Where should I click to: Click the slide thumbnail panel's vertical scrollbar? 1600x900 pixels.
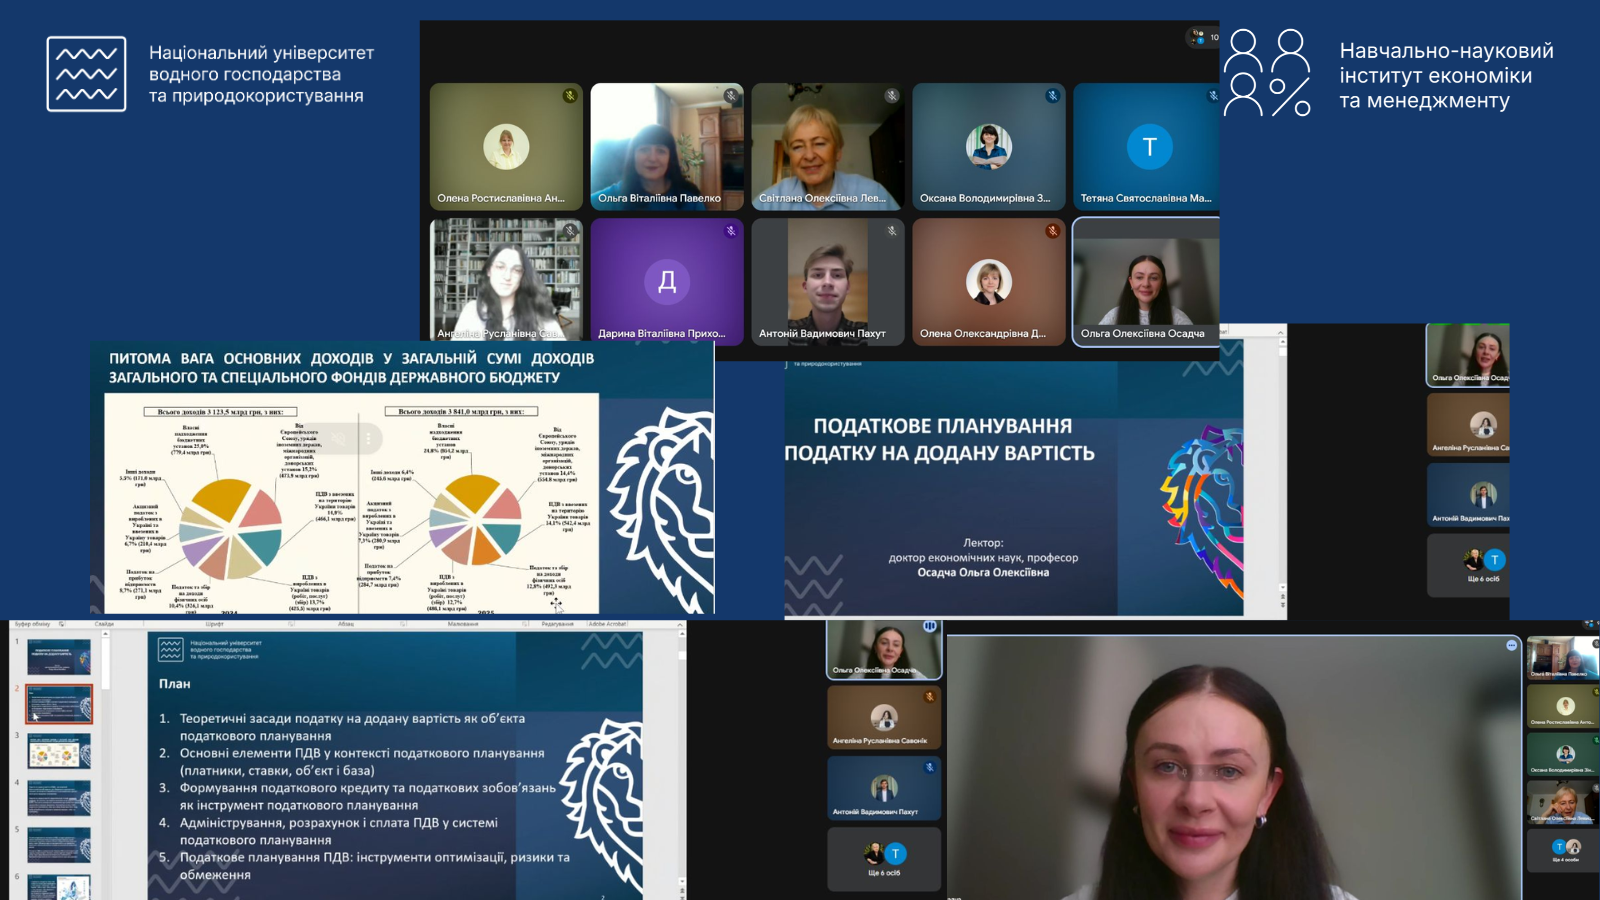tap(105, 760)
